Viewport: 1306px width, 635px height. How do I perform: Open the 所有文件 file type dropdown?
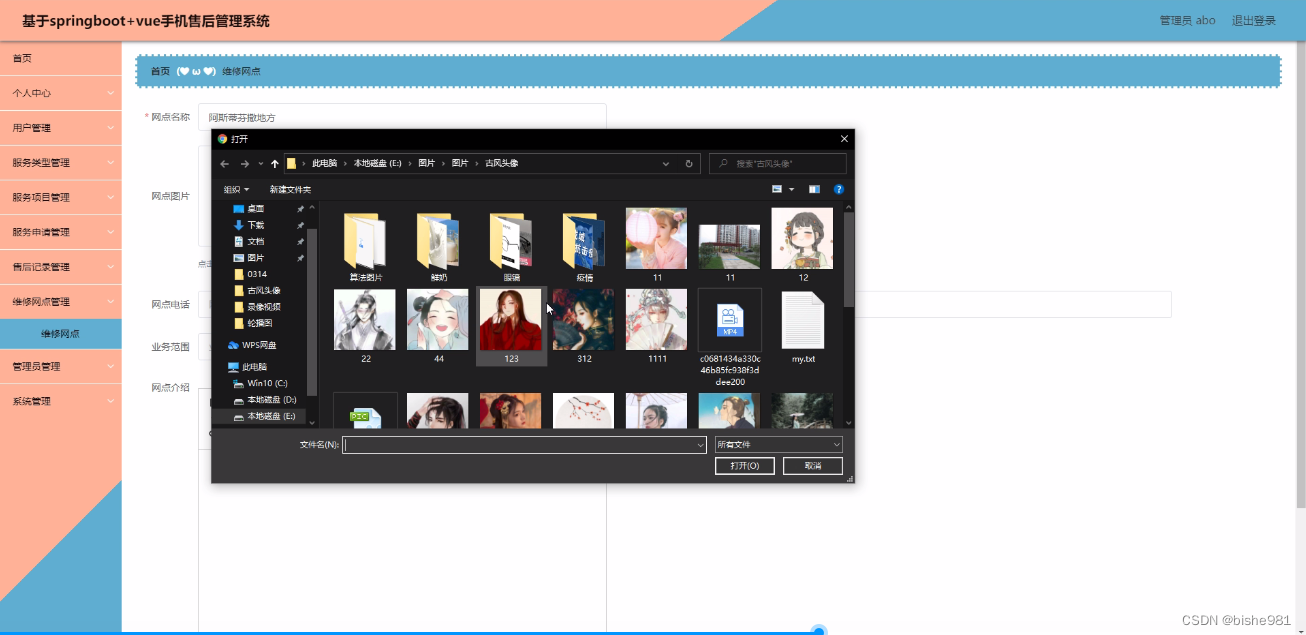coord(777,444)
